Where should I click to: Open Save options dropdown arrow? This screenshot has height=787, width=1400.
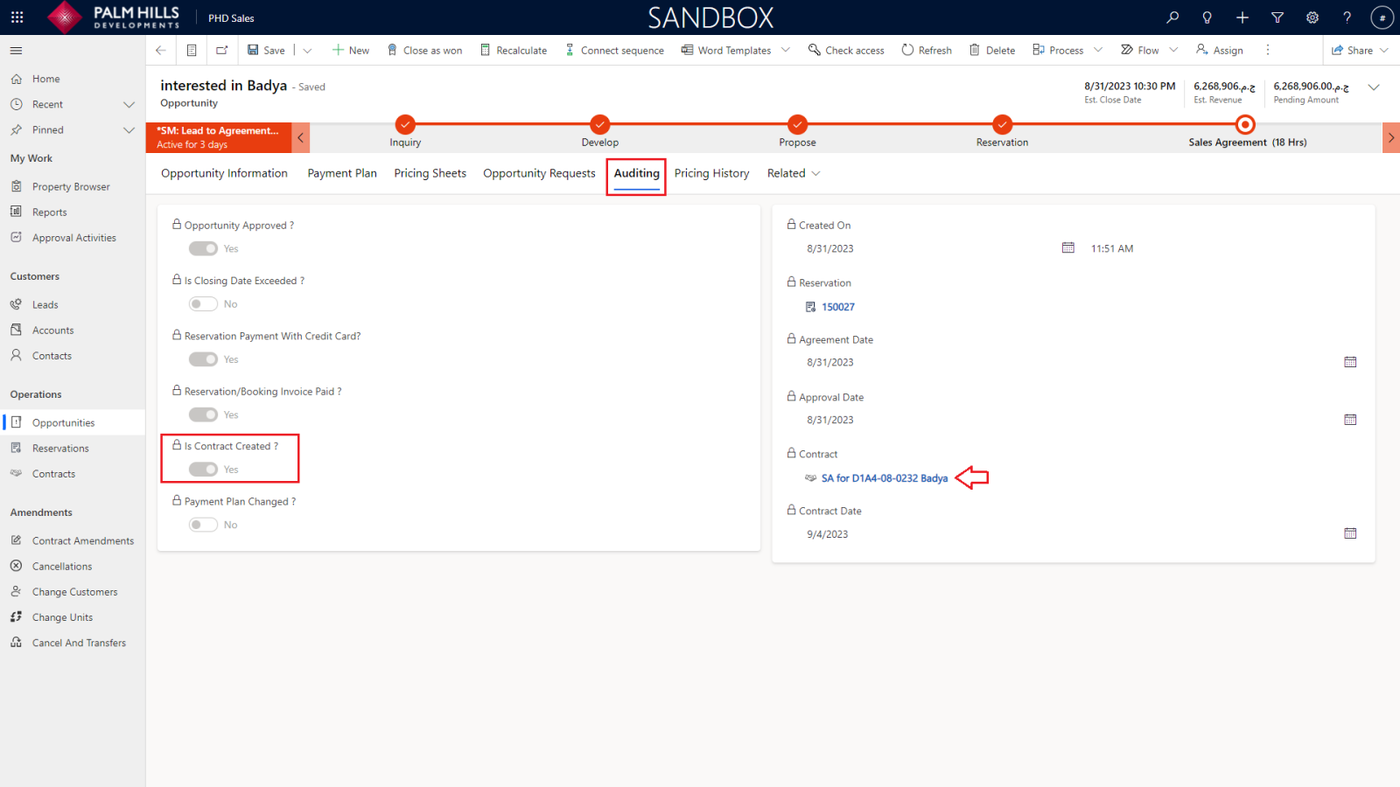[307, 50]
